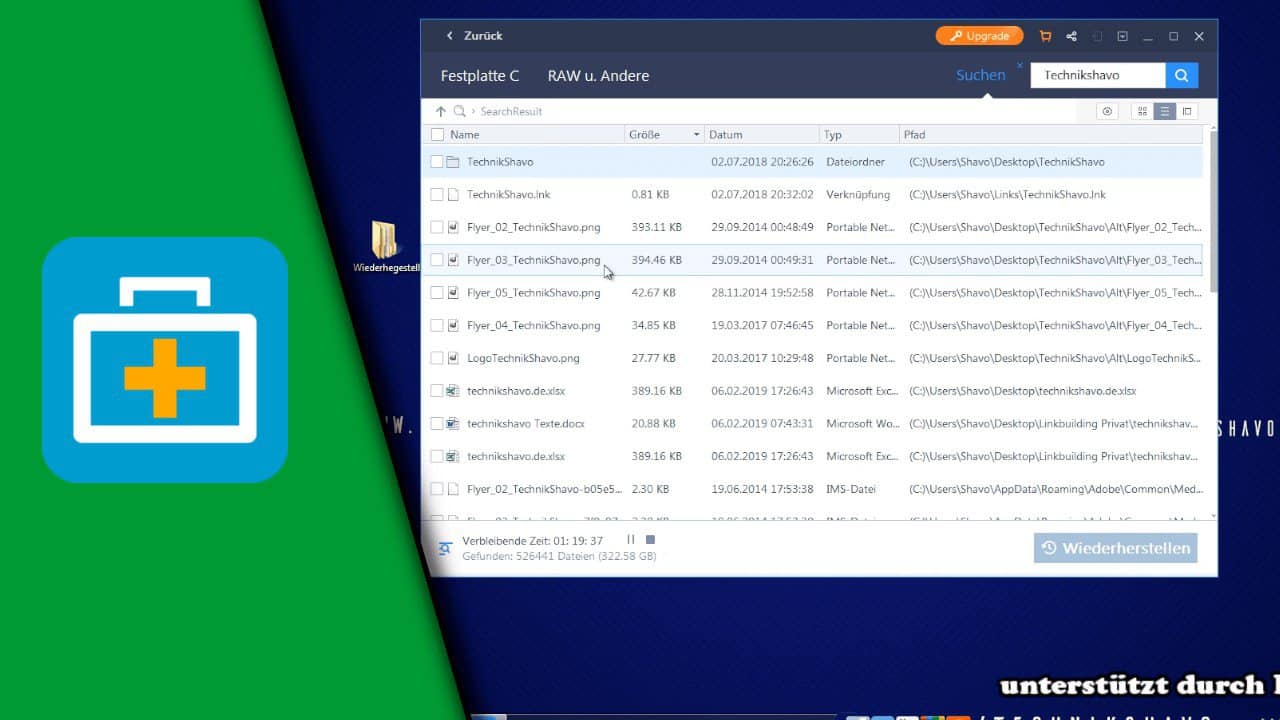Click the scan status icon at bottom left
The height and width of the screenshot is (720, 1280).
pos(445,548)
